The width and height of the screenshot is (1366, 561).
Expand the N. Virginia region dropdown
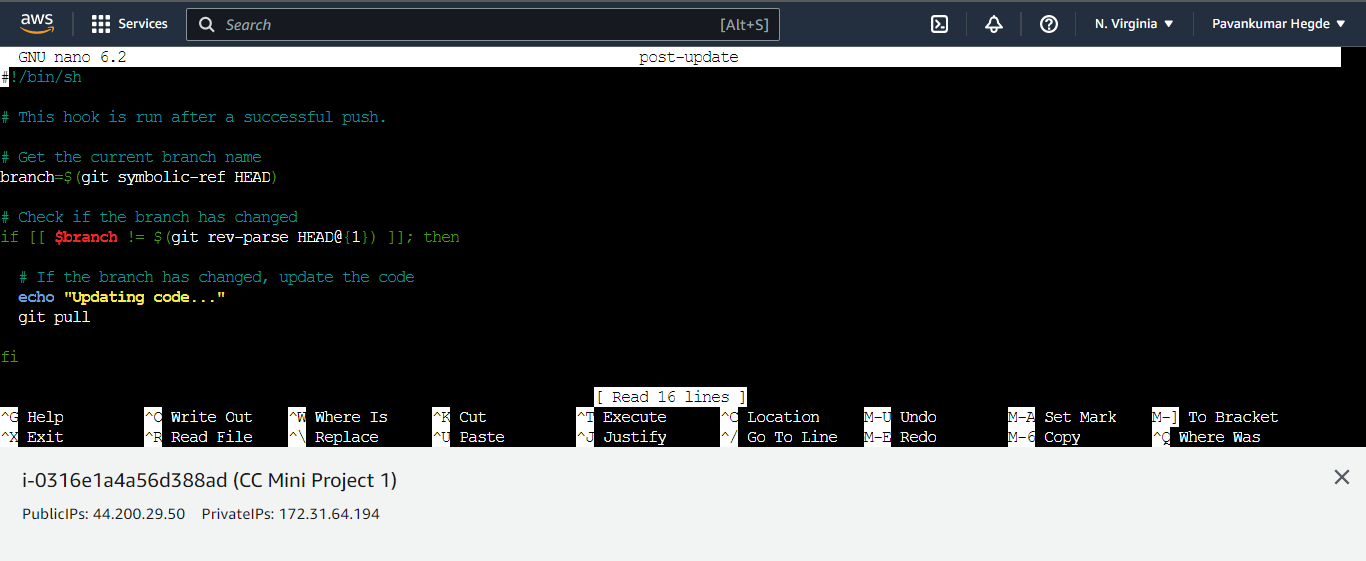tap(1134, 24)
